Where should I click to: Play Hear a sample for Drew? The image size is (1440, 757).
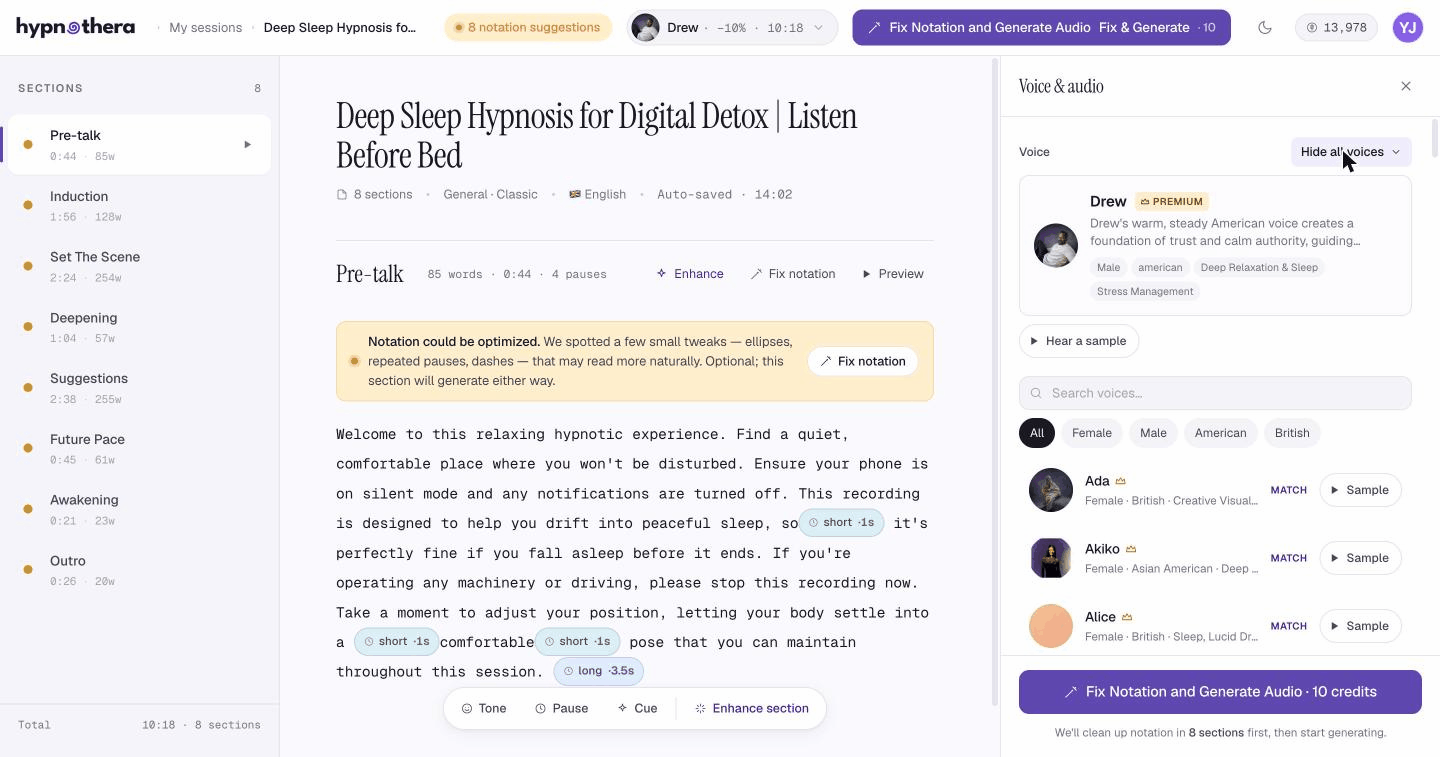point(1079,341)
